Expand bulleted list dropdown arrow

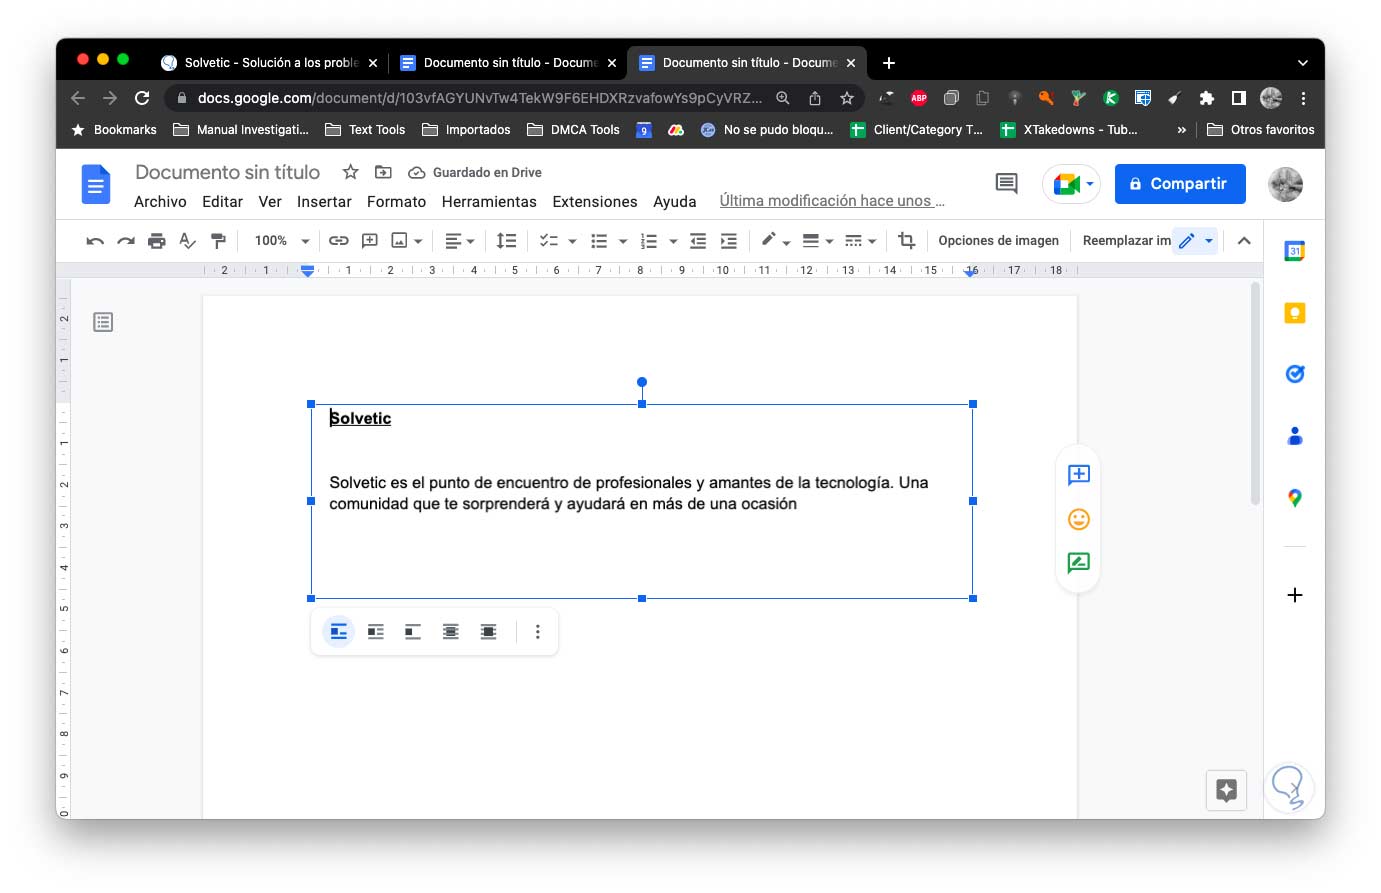point(622,242)
